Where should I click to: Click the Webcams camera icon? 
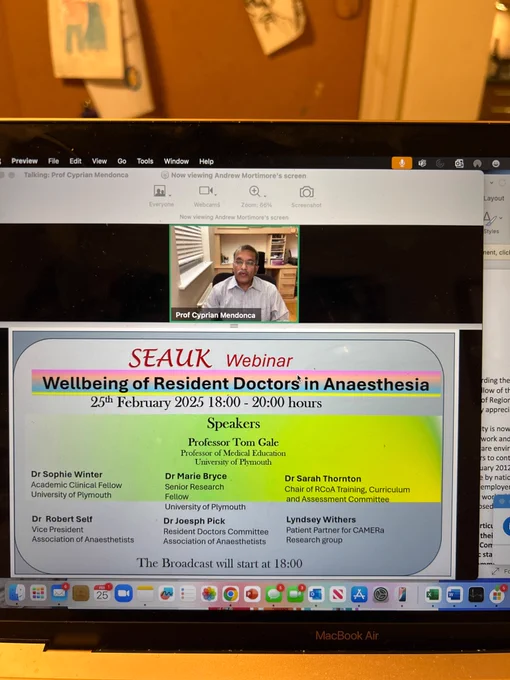point(205,190)
